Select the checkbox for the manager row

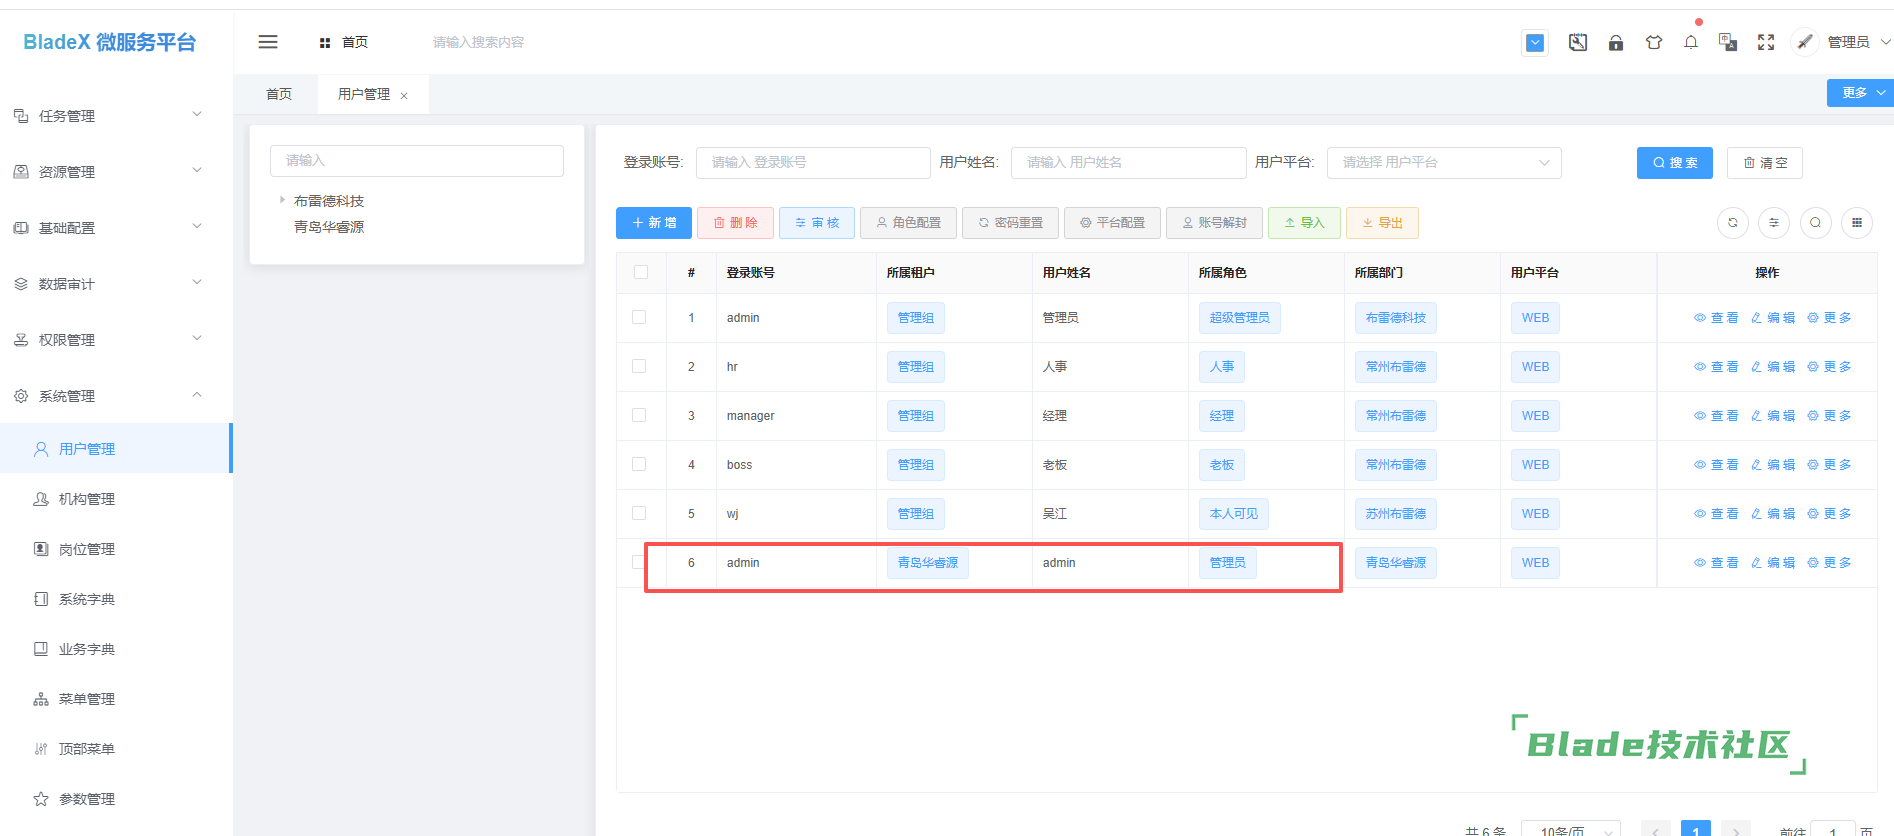[639, 416]
